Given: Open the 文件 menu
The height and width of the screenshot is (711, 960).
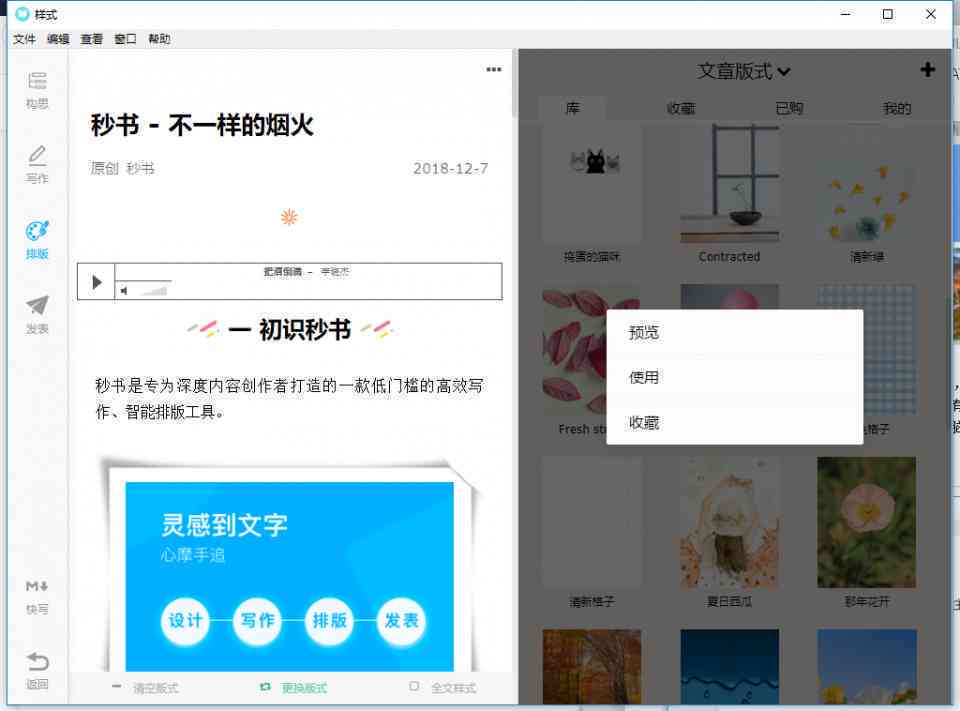Looking at the screenshot, I should tap(24, 39).
